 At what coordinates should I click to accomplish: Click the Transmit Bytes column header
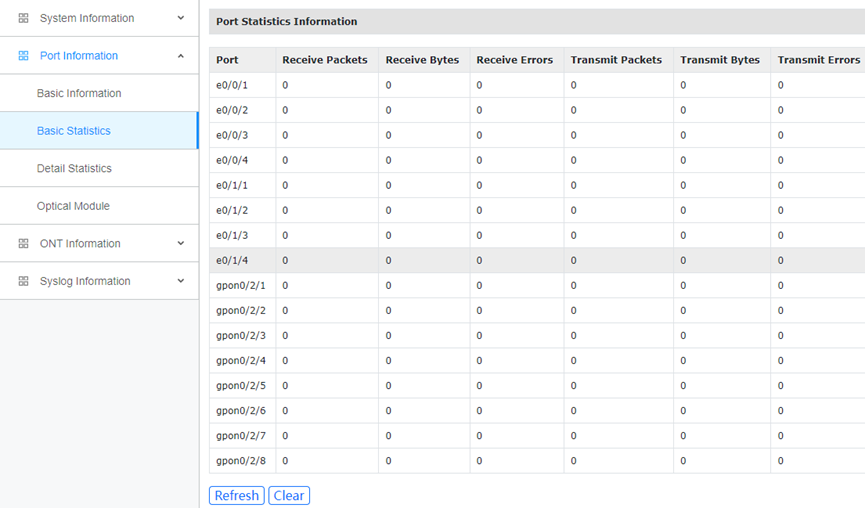(x=720, y=60)
